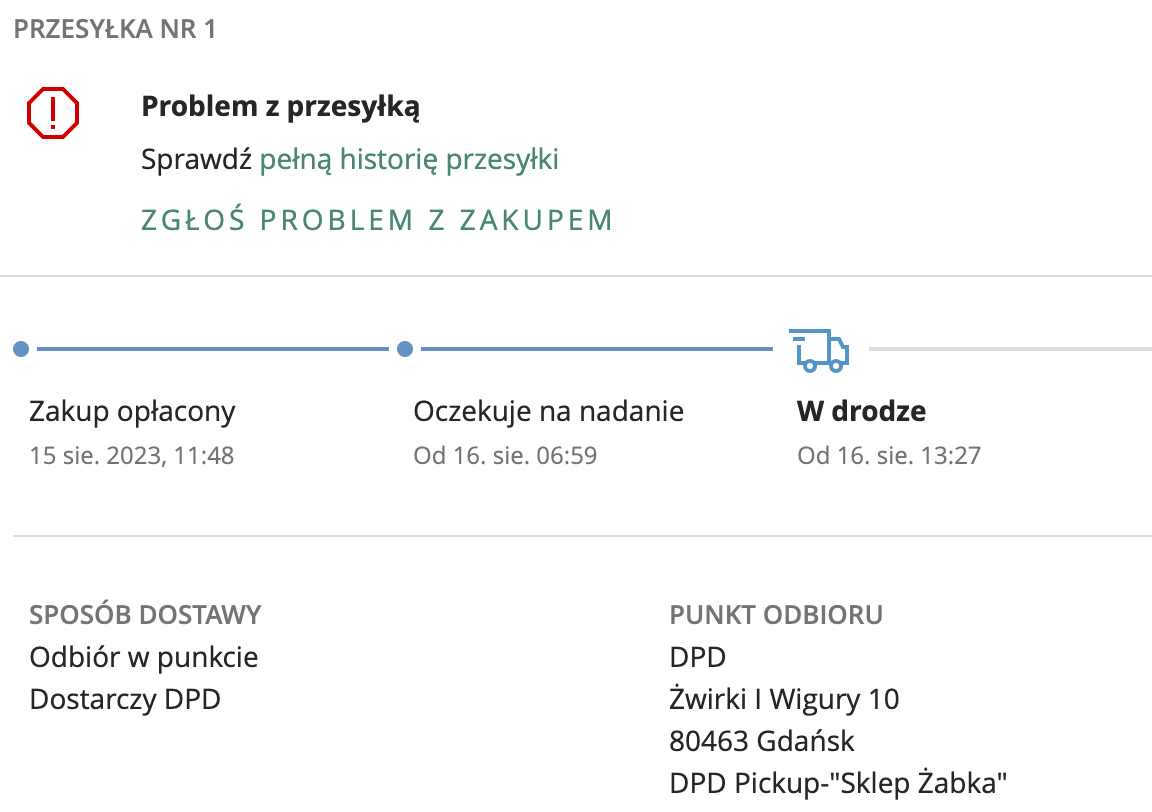Click the Oczekuje na nadanie timeline dot

[x=405, y=349]
